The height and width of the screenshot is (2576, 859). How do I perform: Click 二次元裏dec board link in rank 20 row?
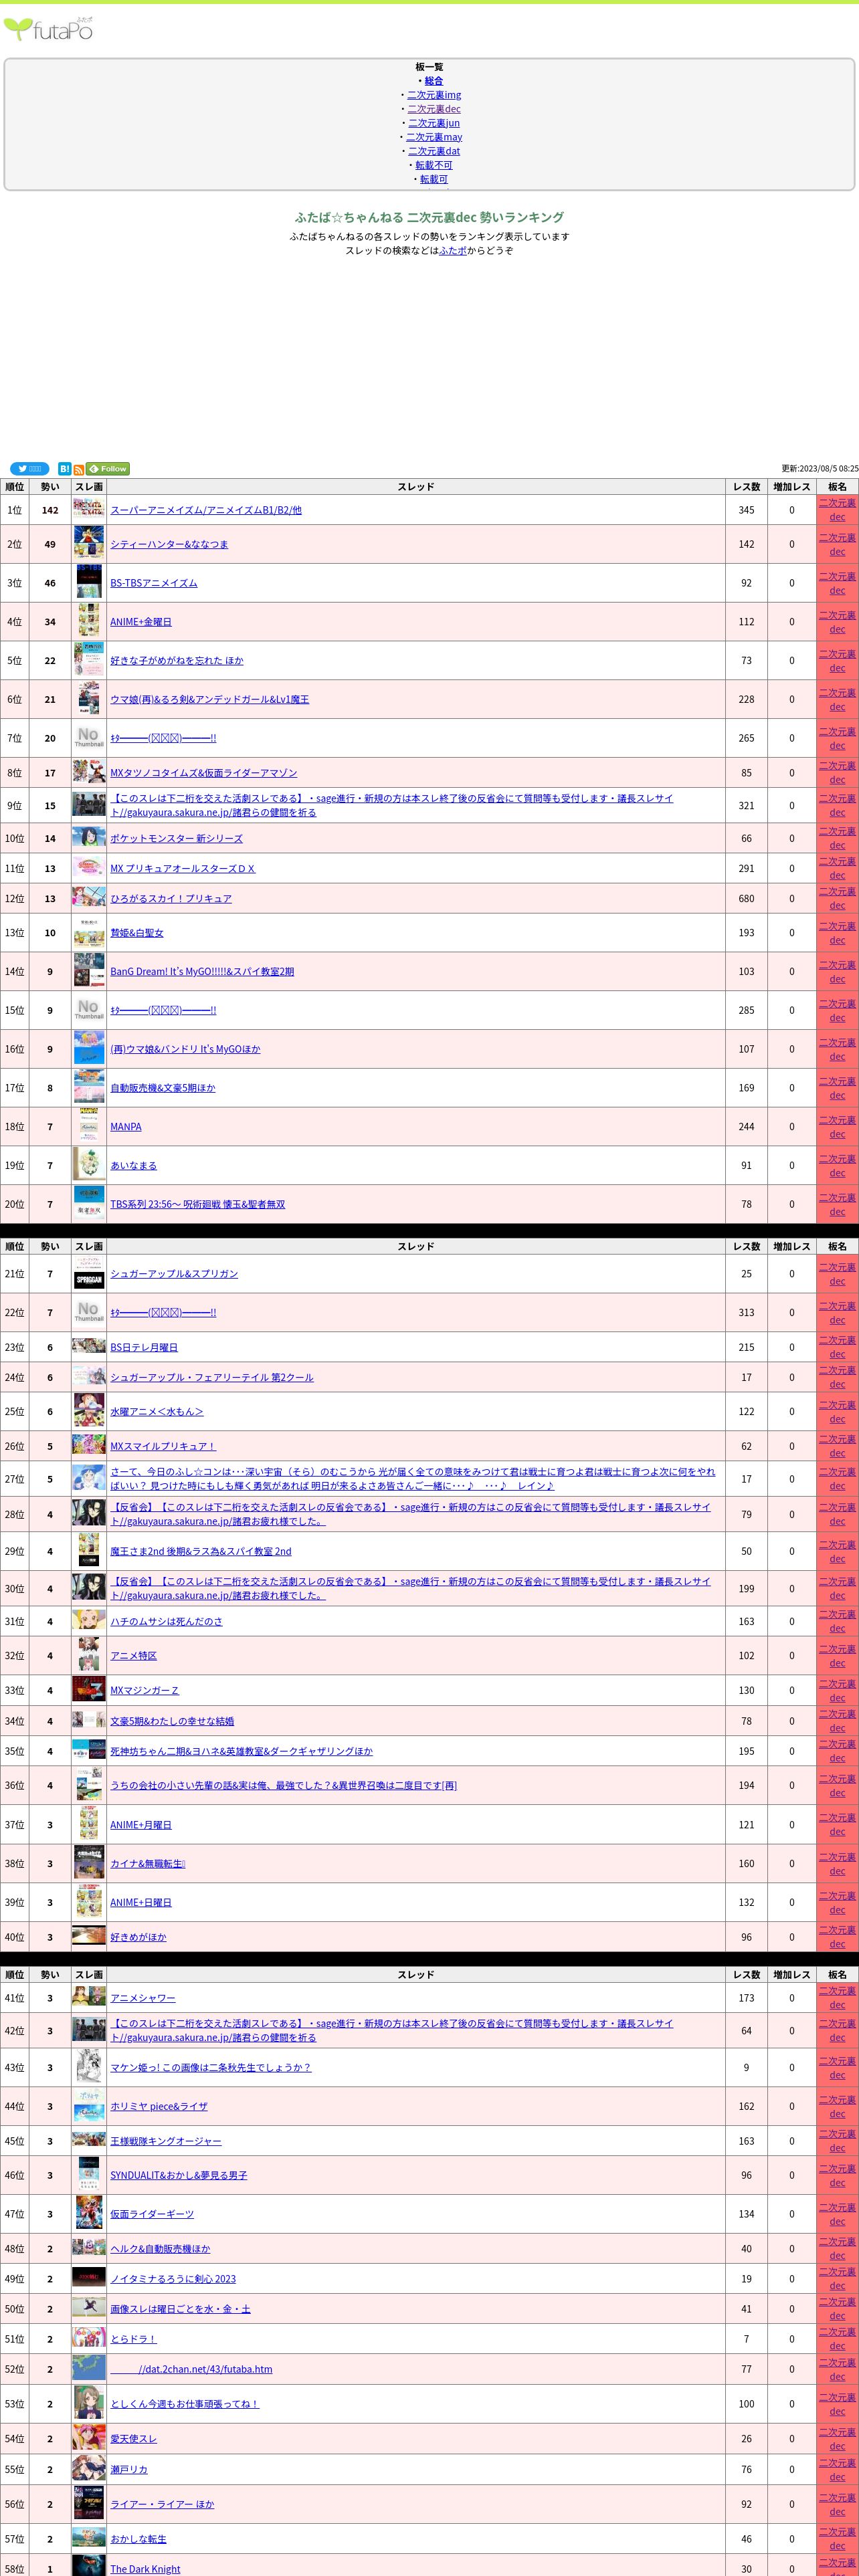837,1205
